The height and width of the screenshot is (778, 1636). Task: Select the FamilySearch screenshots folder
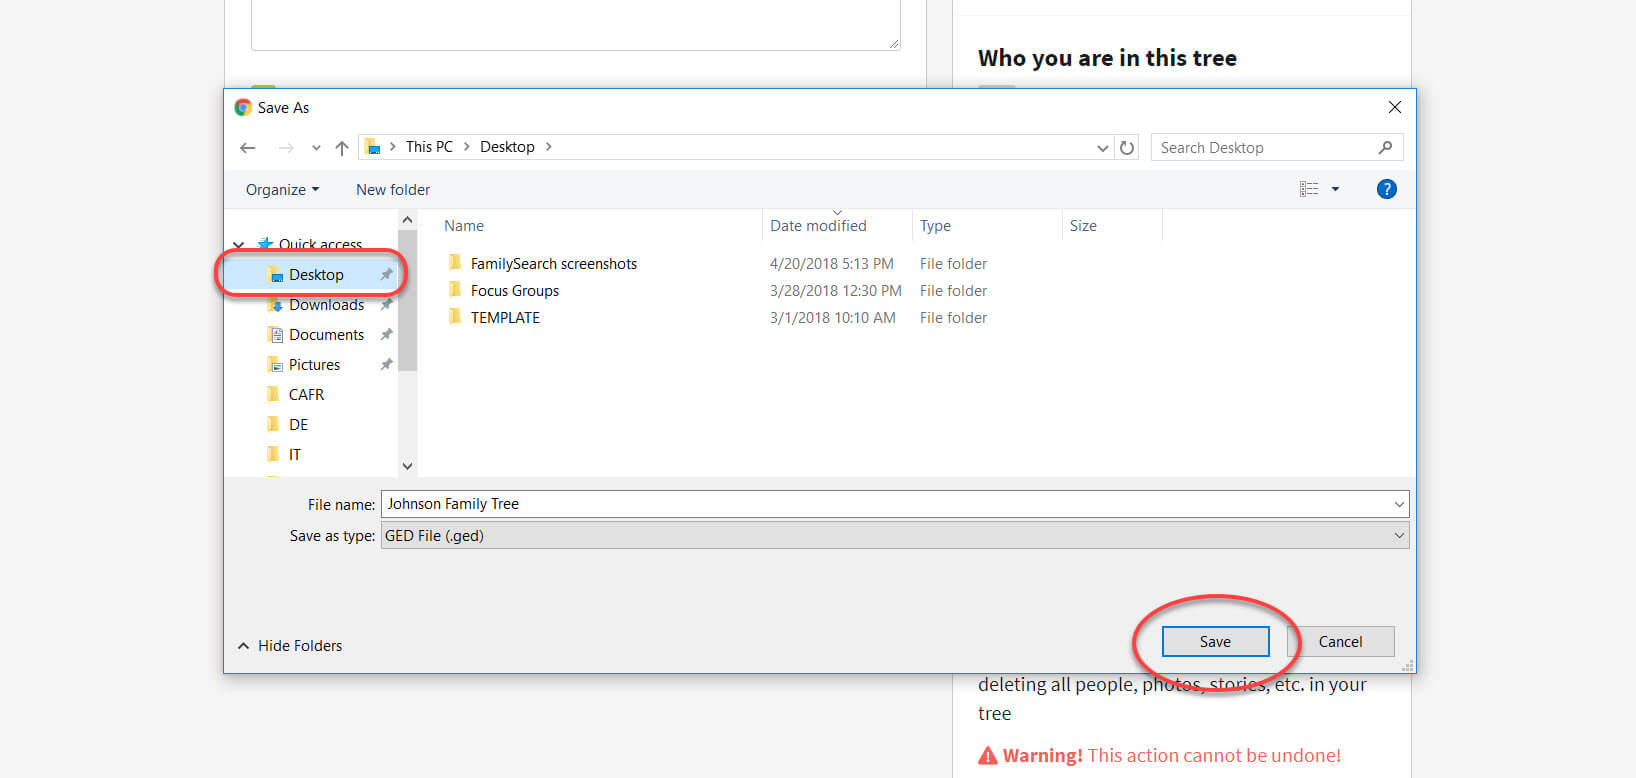553,264
